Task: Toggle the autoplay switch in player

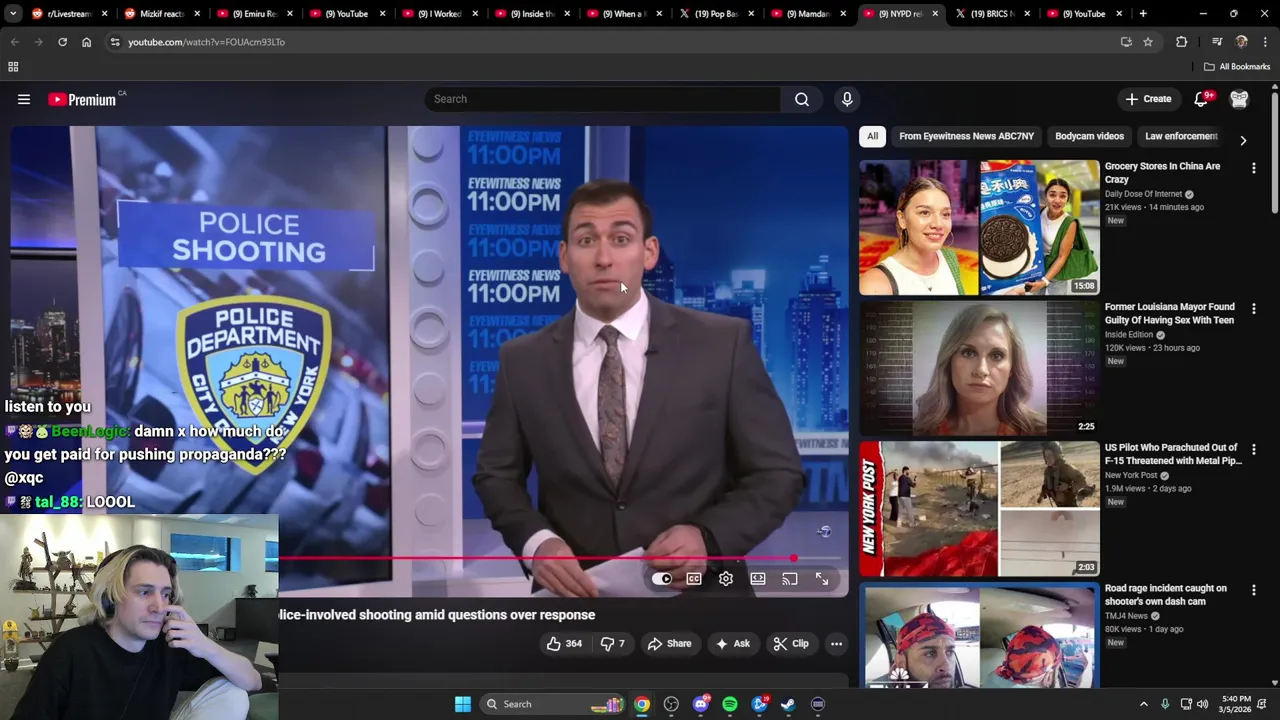Action: pos(662,579)
